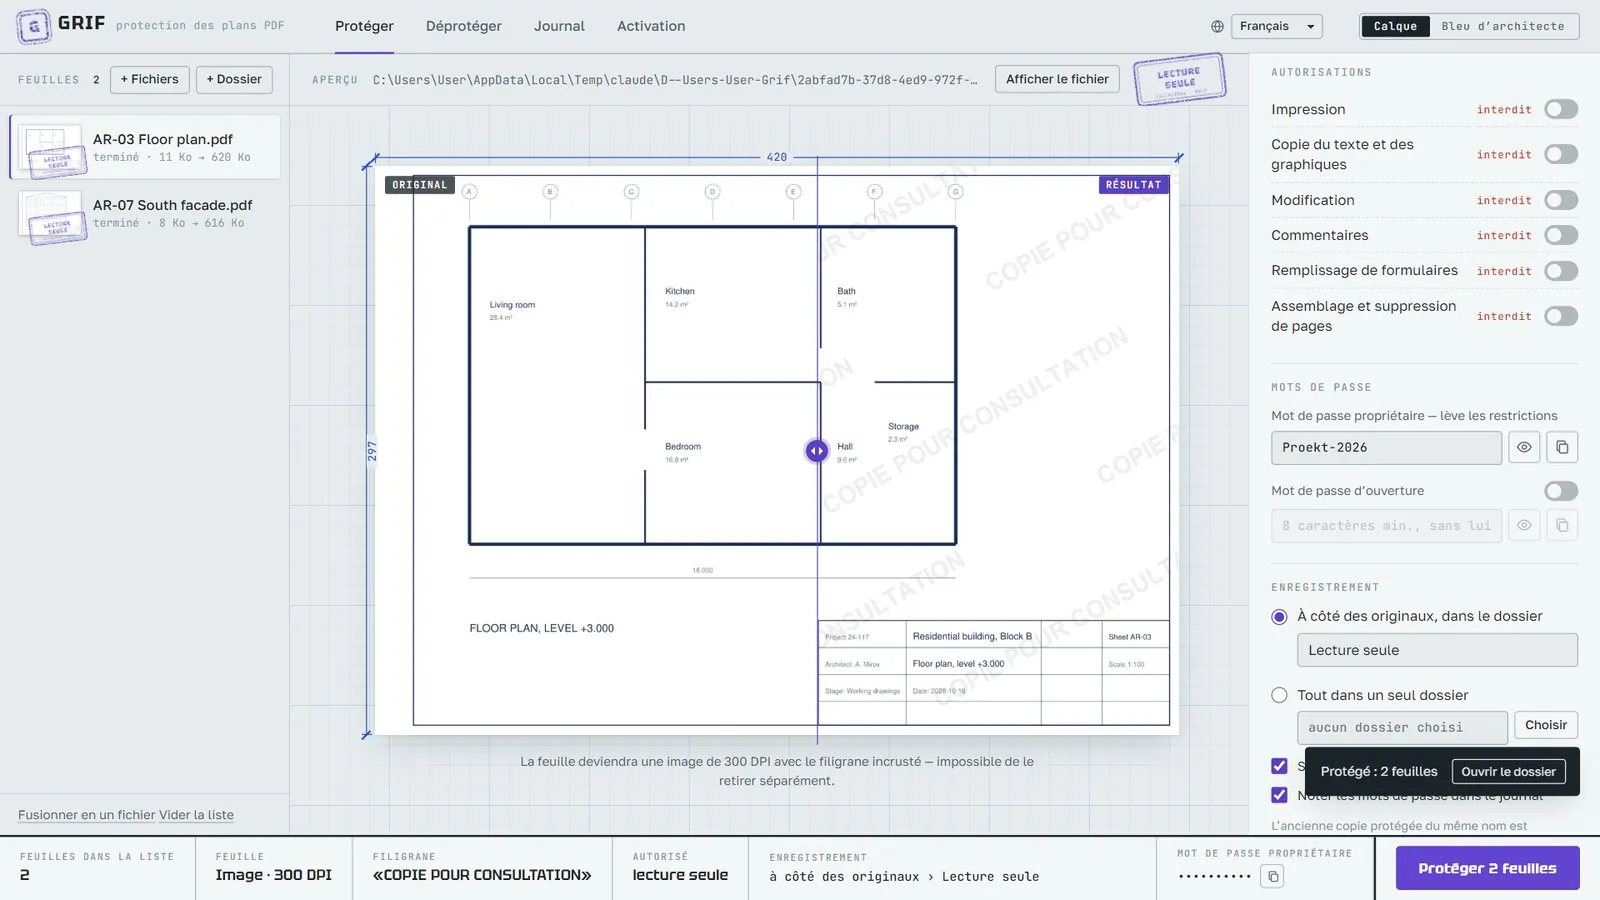Click the open-password eye icon
The height and width of the screenshot is (900, 1600).
pyautogui.click(x=1524, y=525)
